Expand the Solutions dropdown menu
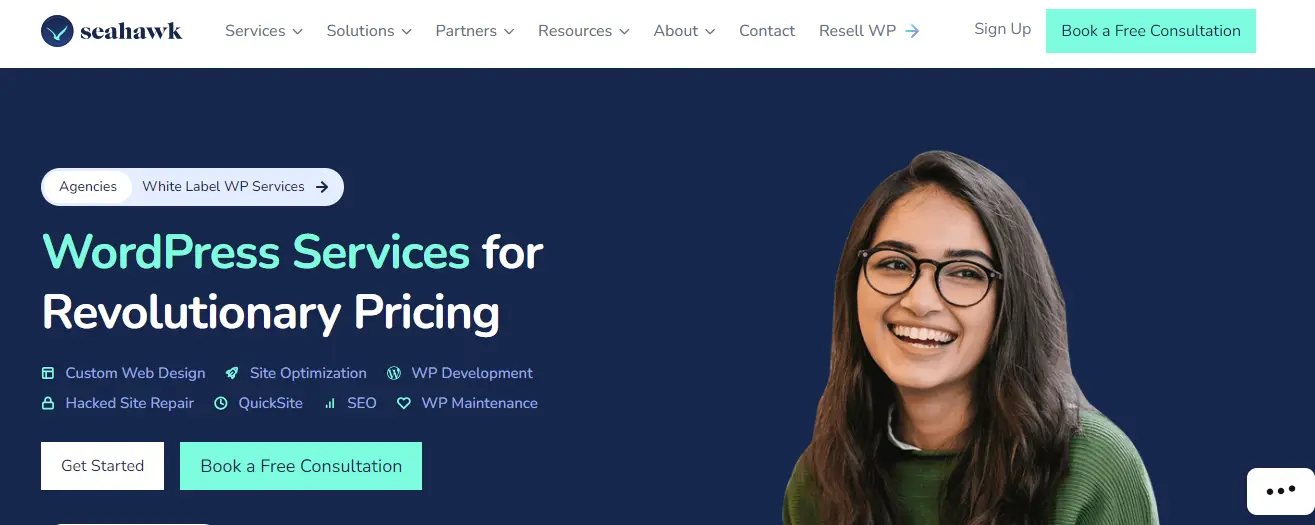 point(369,31)
